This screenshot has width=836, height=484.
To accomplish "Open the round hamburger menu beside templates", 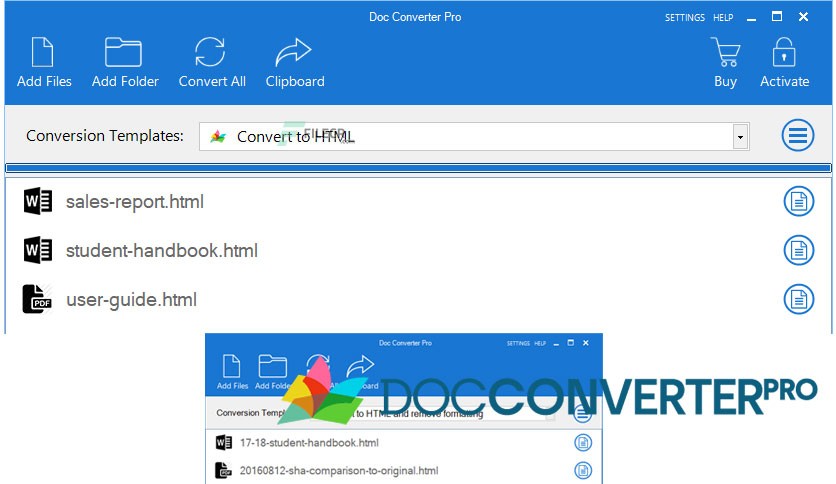I will 798,135.
